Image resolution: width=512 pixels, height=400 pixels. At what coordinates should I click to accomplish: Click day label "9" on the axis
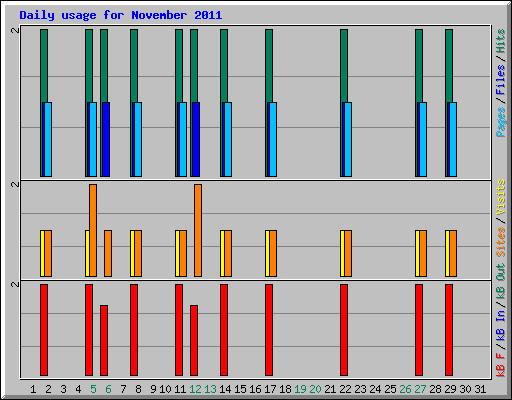pyautogui.click(x=153, y=389)
